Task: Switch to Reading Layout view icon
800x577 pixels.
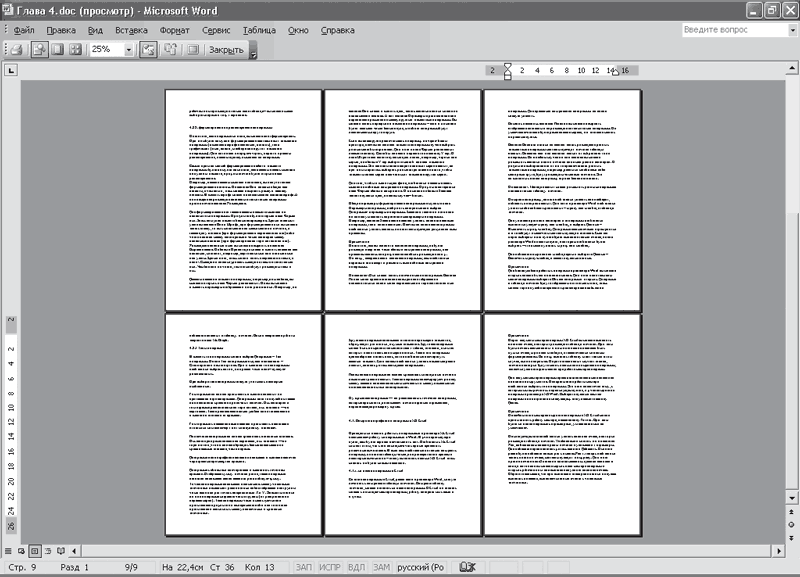Action: (61, 551)
